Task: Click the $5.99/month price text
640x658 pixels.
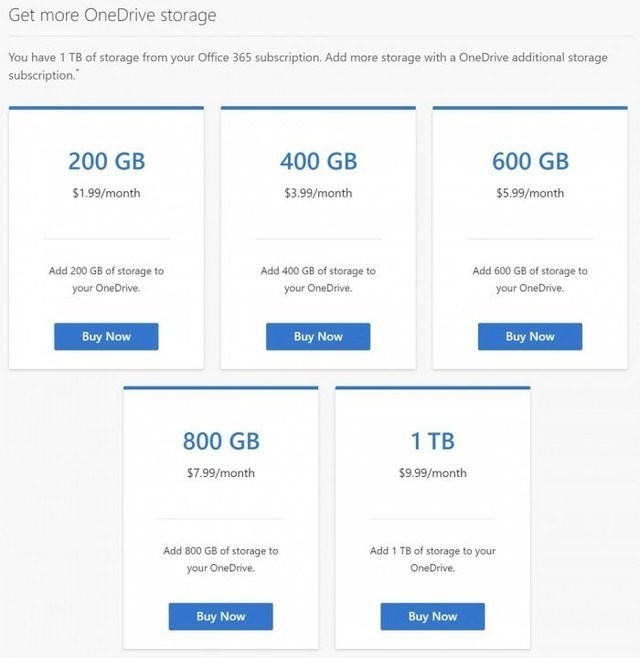Action: [x=530, y=193]
